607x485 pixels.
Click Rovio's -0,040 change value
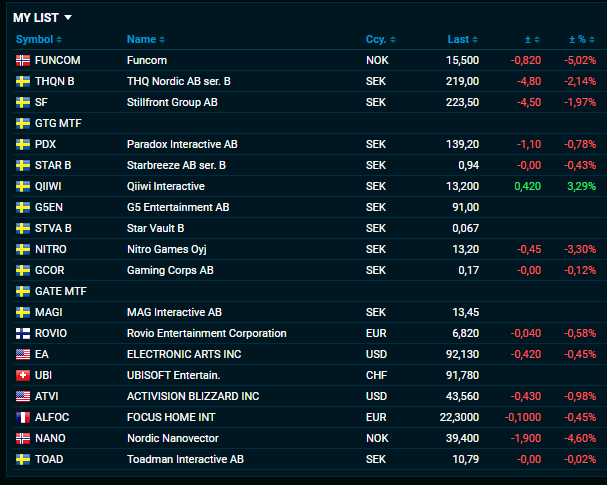[526, 333]
